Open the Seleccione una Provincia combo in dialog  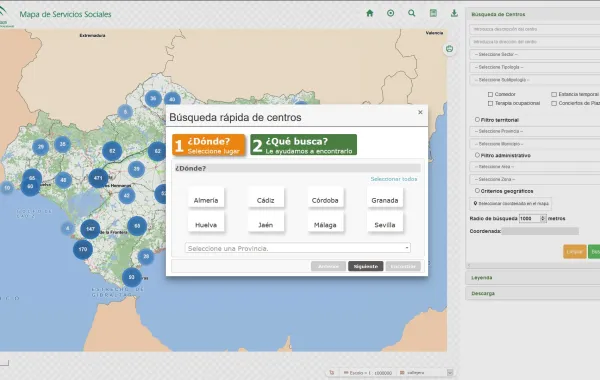[x=298, y=248]
